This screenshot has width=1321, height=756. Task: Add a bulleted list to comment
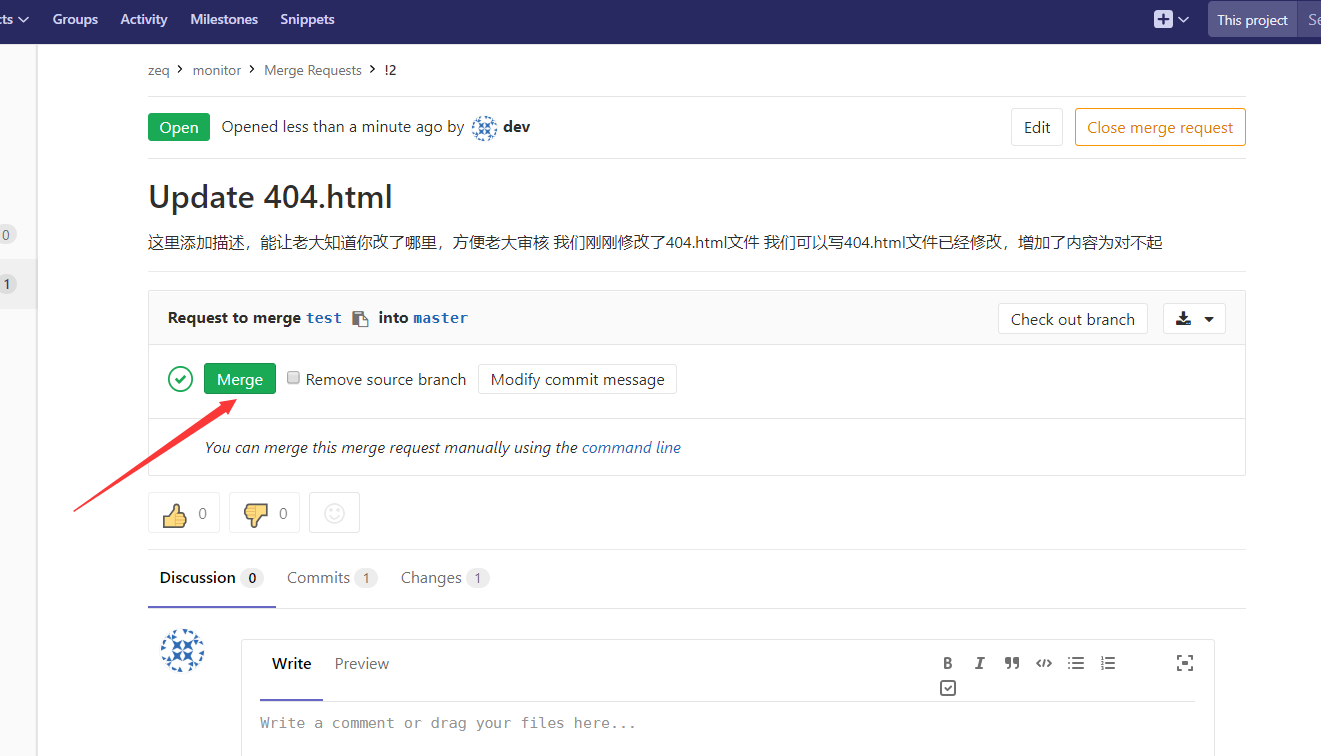1075,662
